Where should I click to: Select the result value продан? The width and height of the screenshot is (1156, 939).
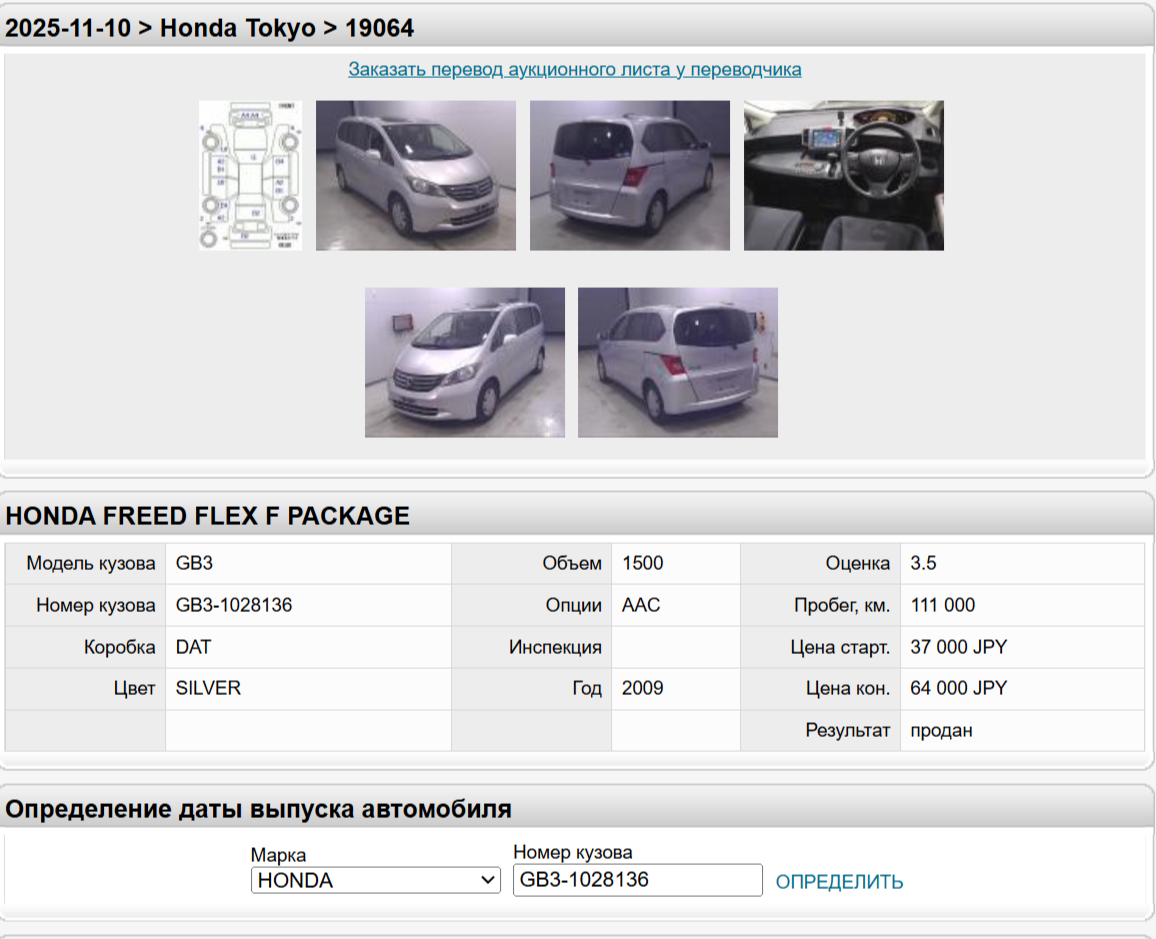click(941, 730)
